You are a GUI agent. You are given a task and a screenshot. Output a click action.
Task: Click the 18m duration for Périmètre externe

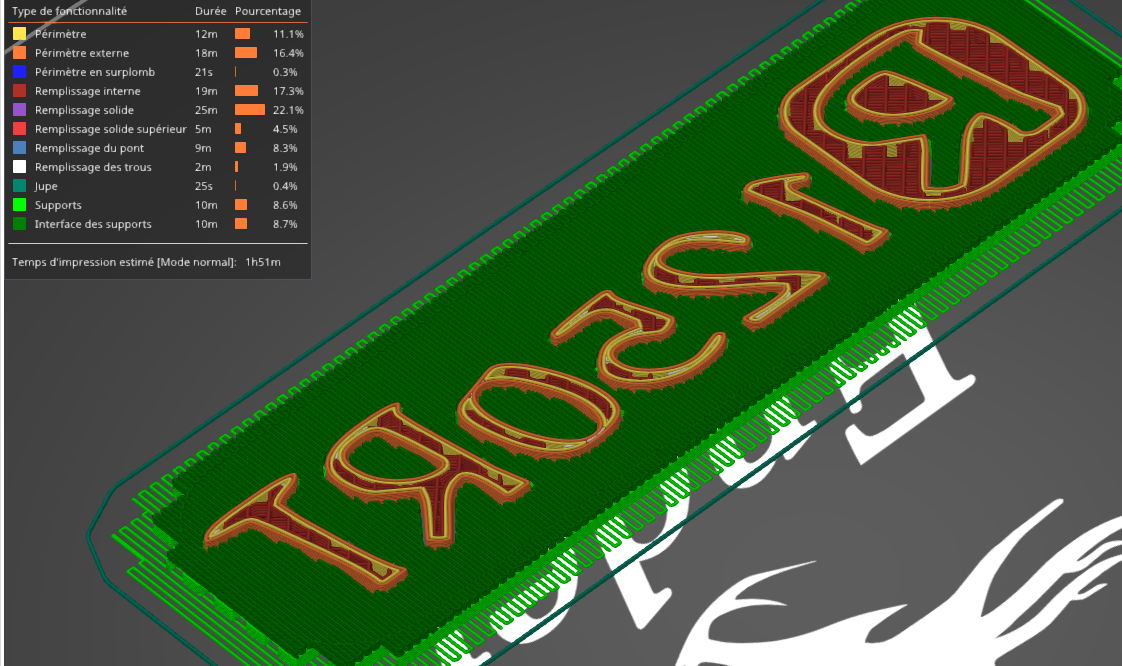pyautogui.click(x=206, y=53)
